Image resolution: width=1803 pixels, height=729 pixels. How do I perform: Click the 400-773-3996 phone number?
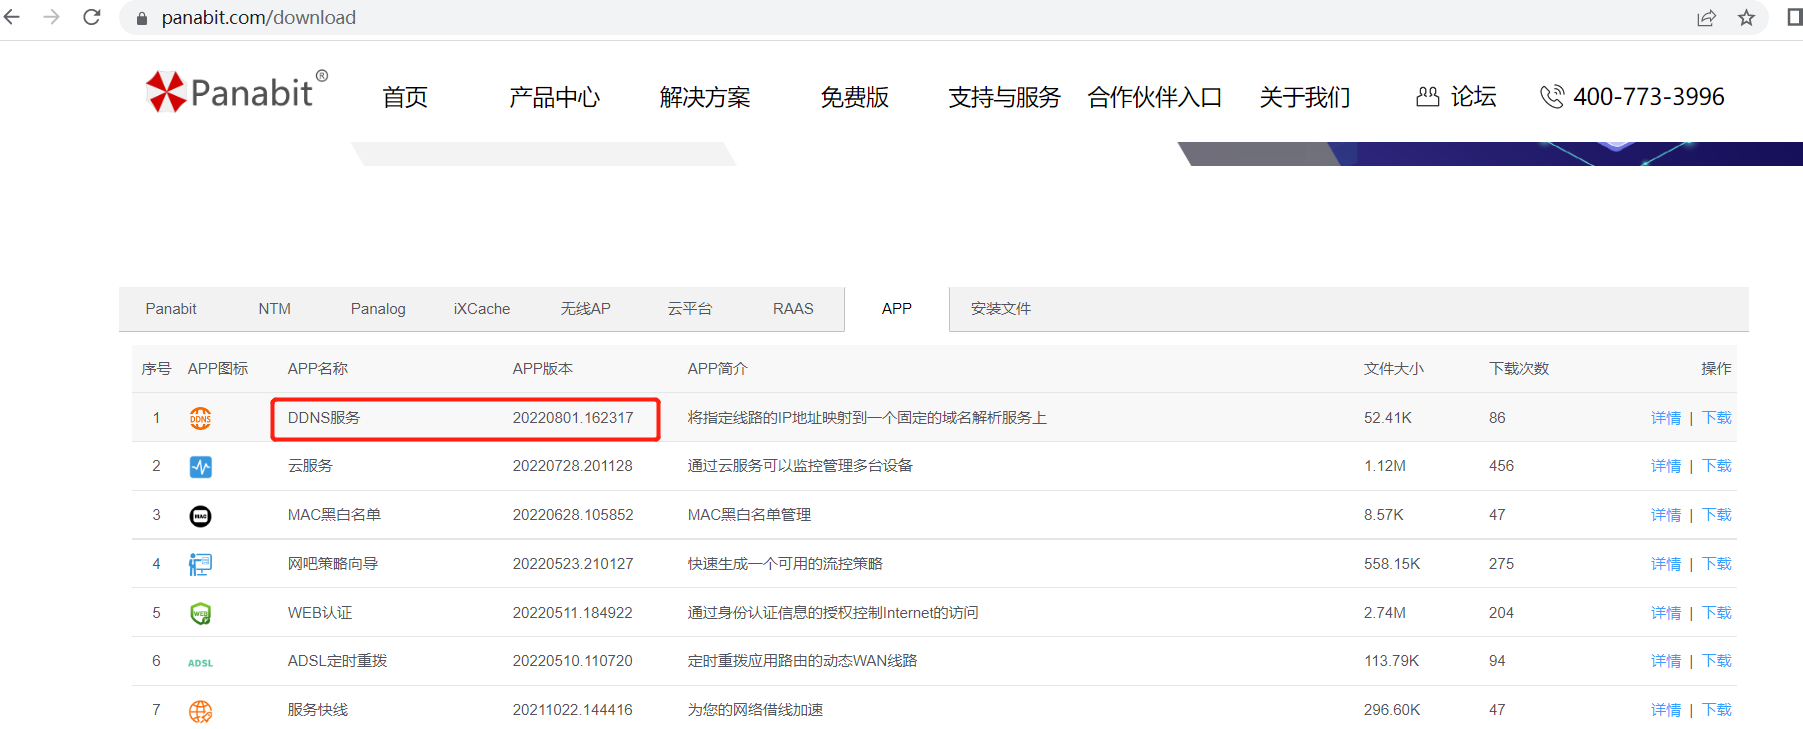coord(1648,96)
